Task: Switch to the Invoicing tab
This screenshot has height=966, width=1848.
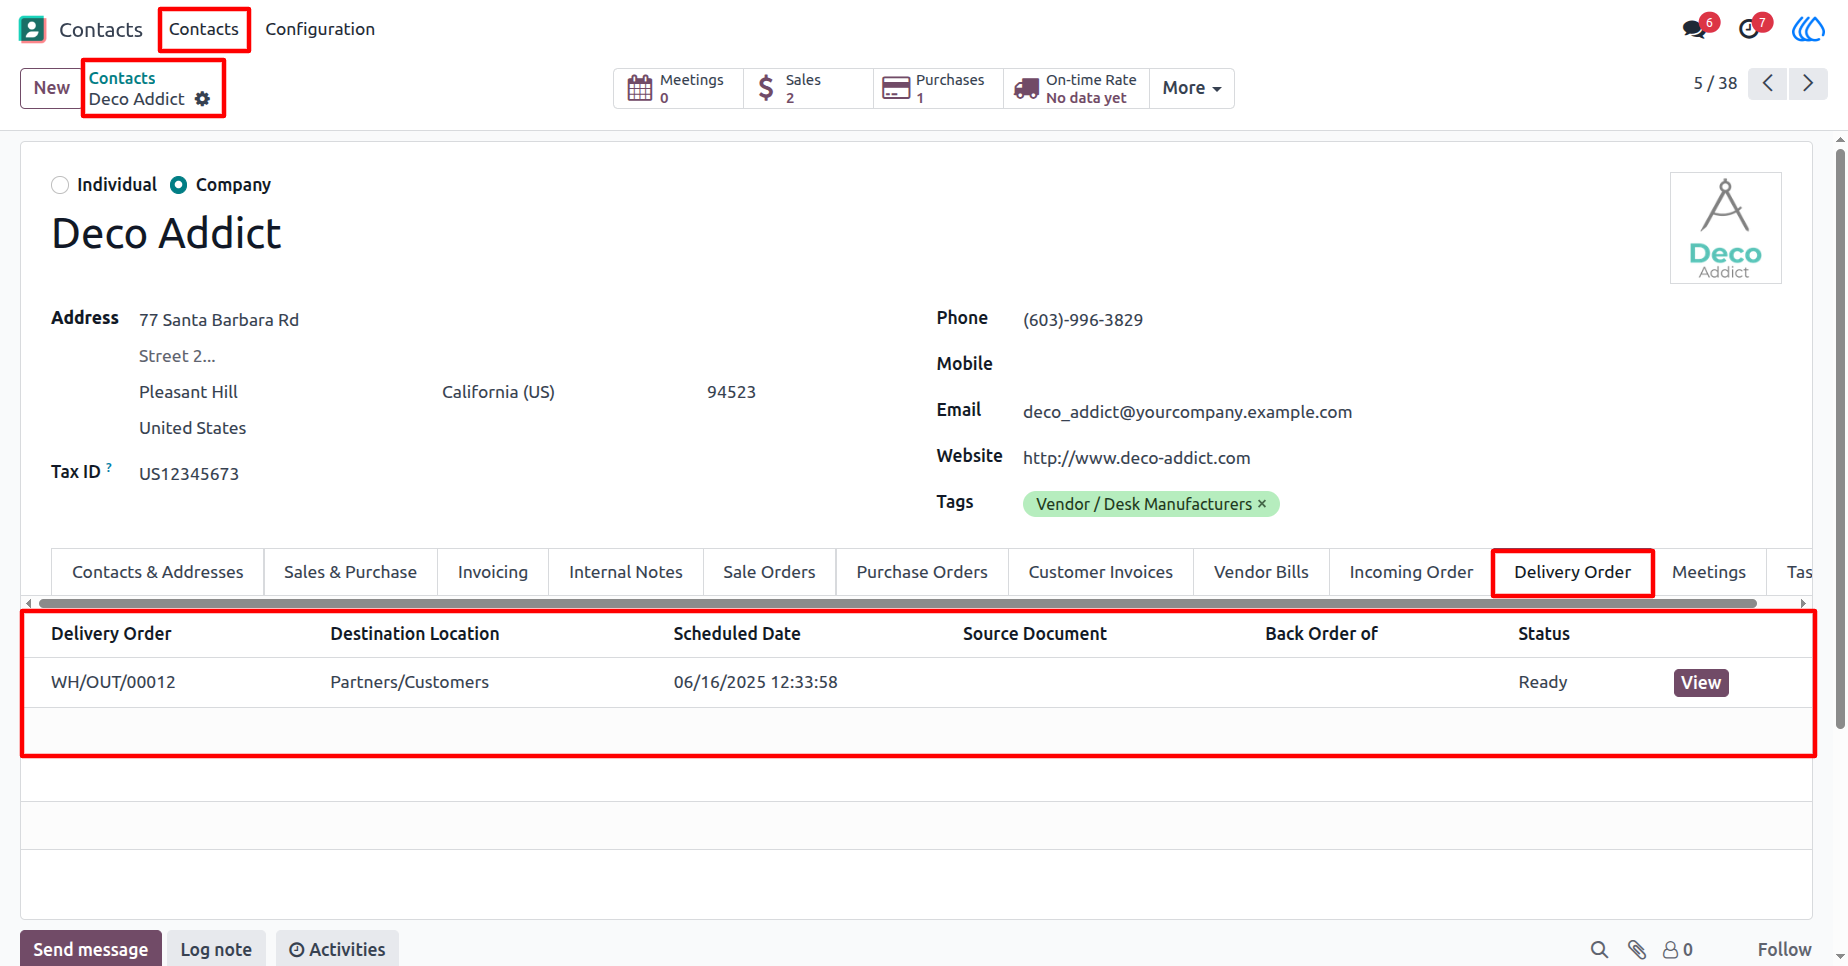Action: [493, 572]
